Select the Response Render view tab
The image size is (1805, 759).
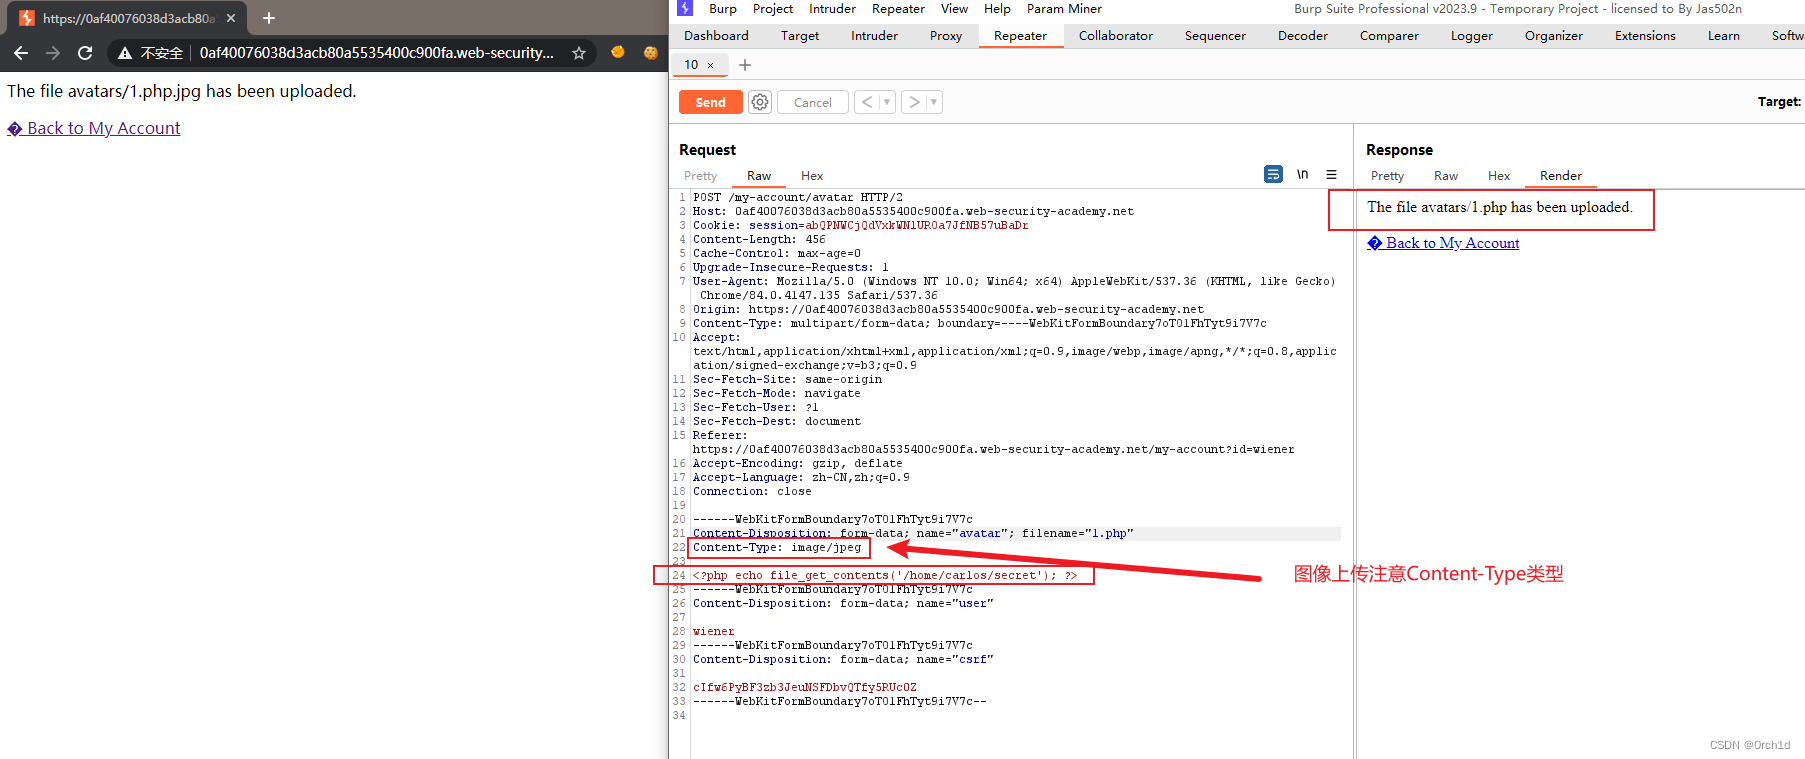tap(1561, 175)
